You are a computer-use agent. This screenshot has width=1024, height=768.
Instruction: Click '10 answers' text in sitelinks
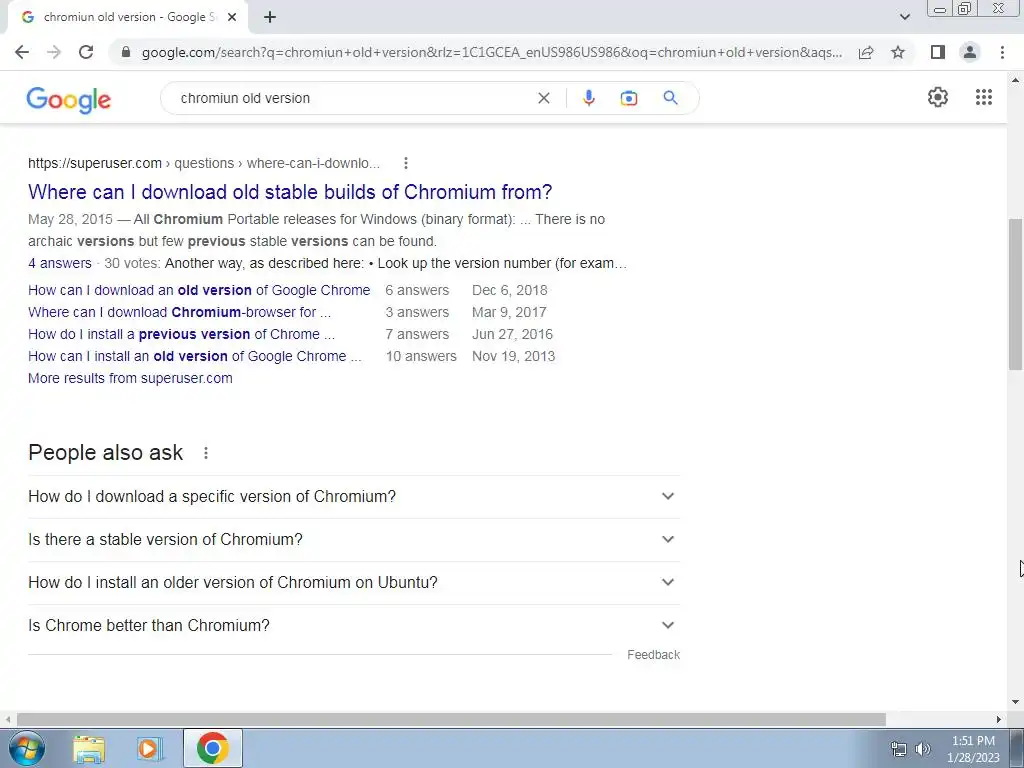coord(421,357)
